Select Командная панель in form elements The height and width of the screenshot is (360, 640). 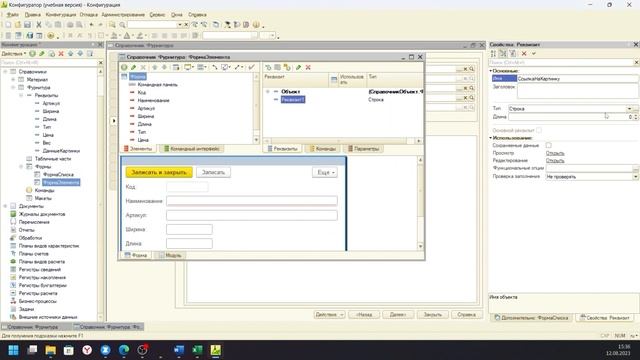pos(157,85)
